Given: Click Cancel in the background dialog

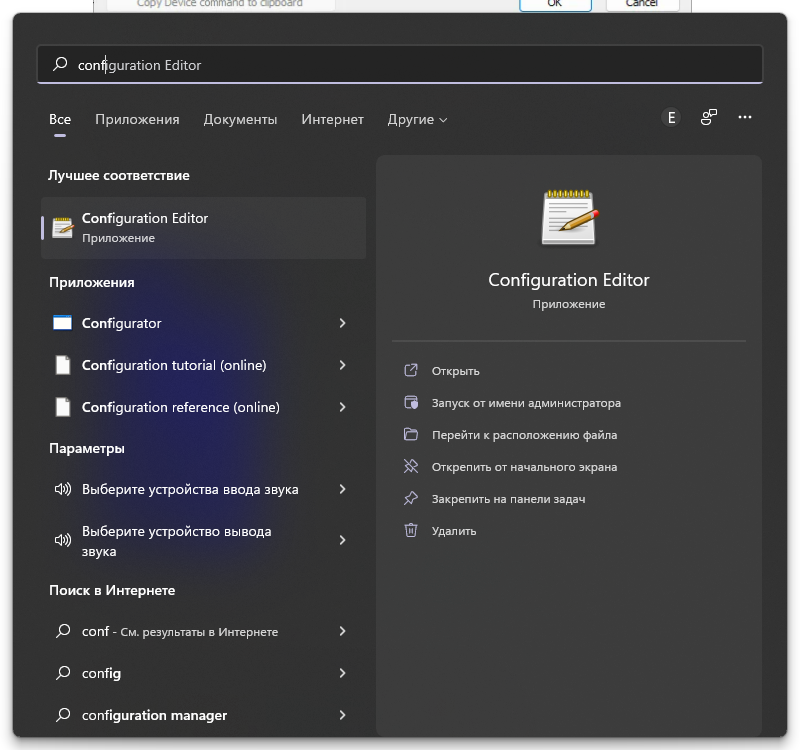Looking at the screenshot, I should tap(642, 4).
